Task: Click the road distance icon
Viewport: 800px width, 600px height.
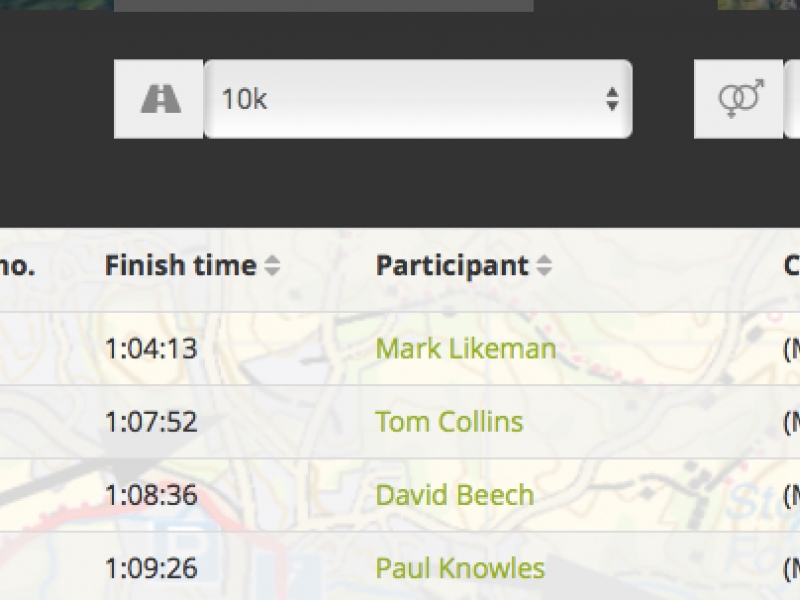Action: pyautogui.click(x=160, y=99)
